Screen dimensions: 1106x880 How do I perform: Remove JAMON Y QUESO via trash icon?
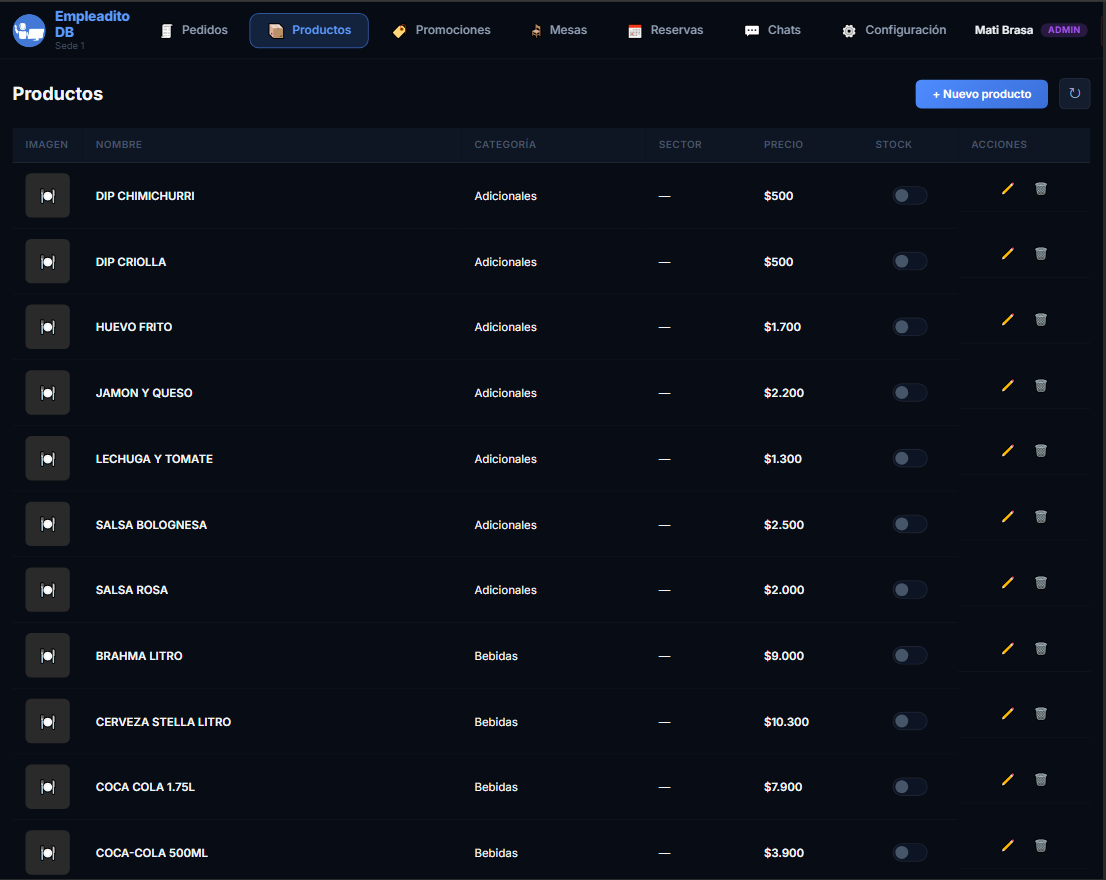[x=1040, y=386]
